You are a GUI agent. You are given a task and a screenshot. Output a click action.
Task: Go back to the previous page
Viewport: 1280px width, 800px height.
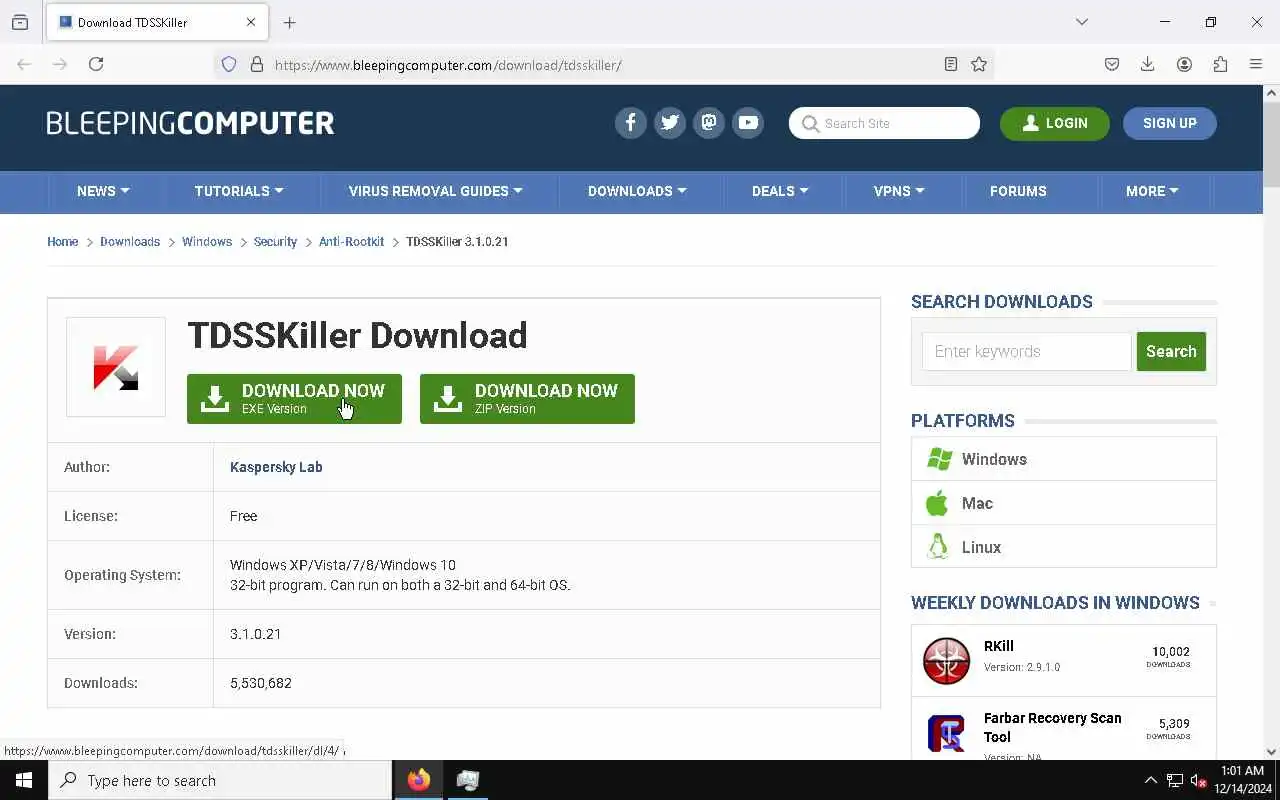(x=24, y=64)
